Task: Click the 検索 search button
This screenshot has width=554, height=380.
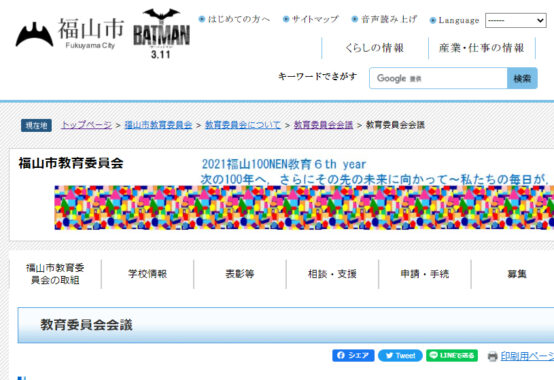Action: point(522,78)
